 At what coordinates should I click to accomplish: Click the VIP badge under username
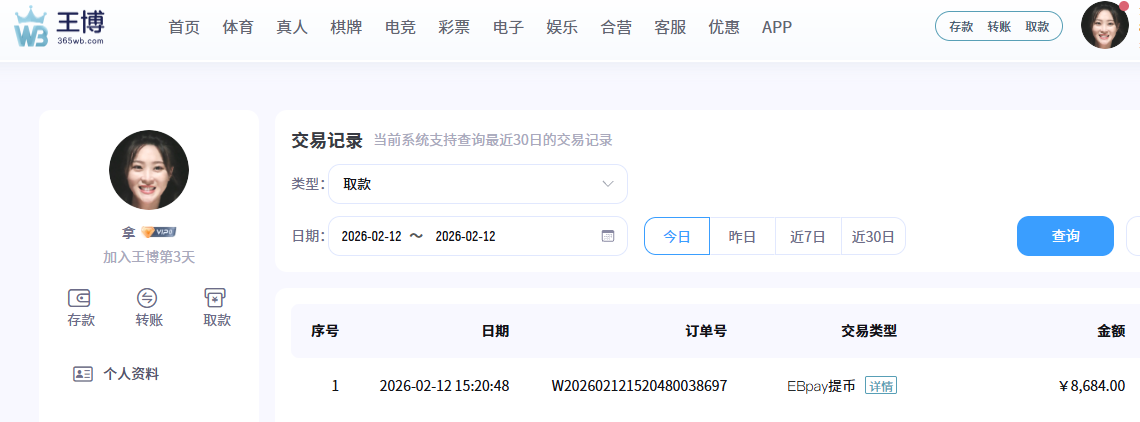[x=159, y=232]
